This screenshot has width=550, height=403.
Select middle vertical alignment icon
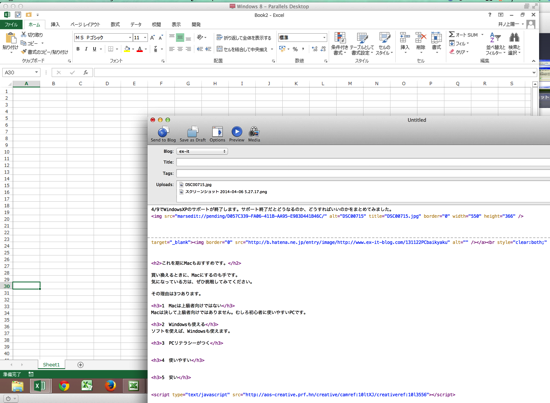coord(180,38)
